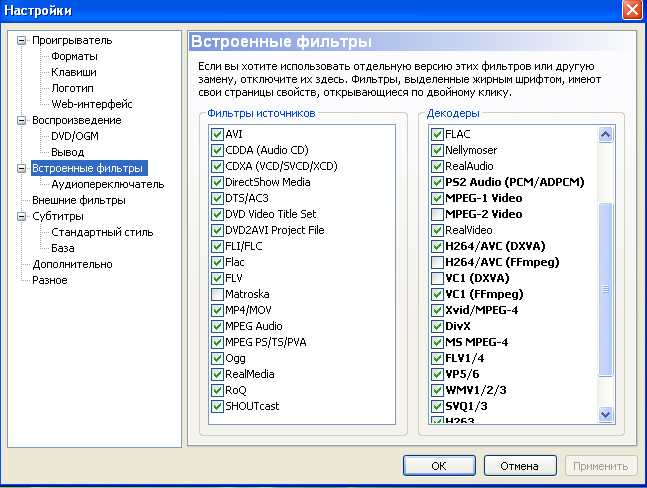647x488 pixels.
Task: Collapse the Проигрыватель tree node
Action: (x=21, y=40)
